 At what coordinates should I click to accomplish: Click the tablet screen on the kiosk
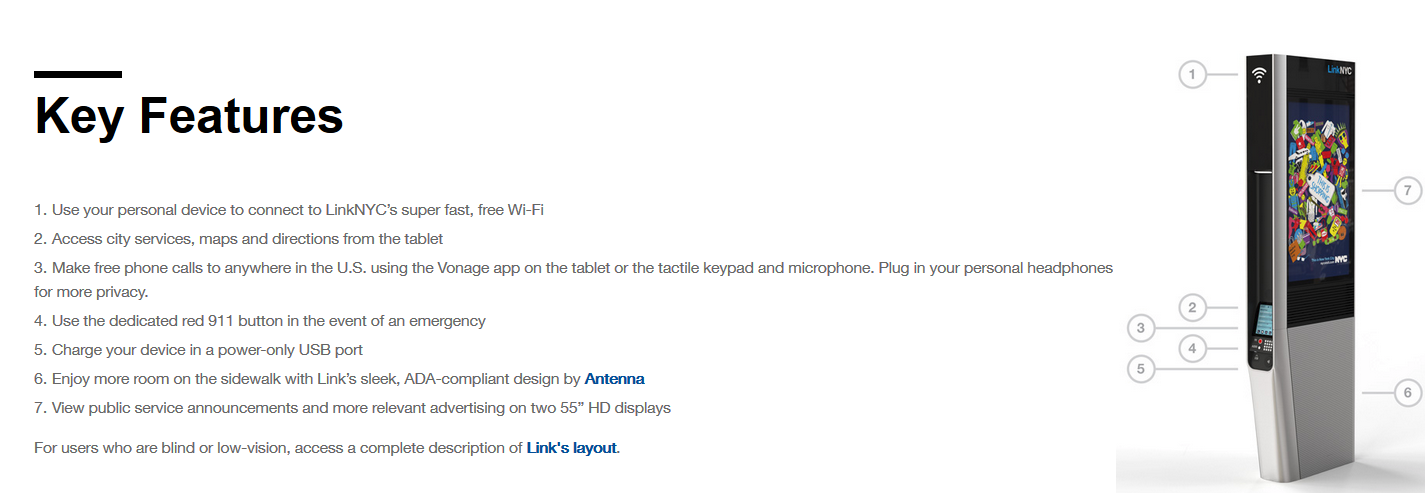(1266, 319)
